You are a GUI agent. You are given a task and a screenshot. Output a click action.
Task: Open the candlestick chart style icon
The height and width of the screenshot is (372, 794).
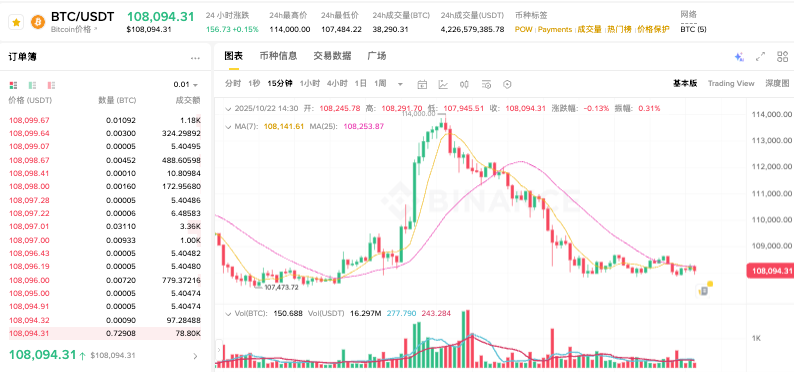click(464, 84)
